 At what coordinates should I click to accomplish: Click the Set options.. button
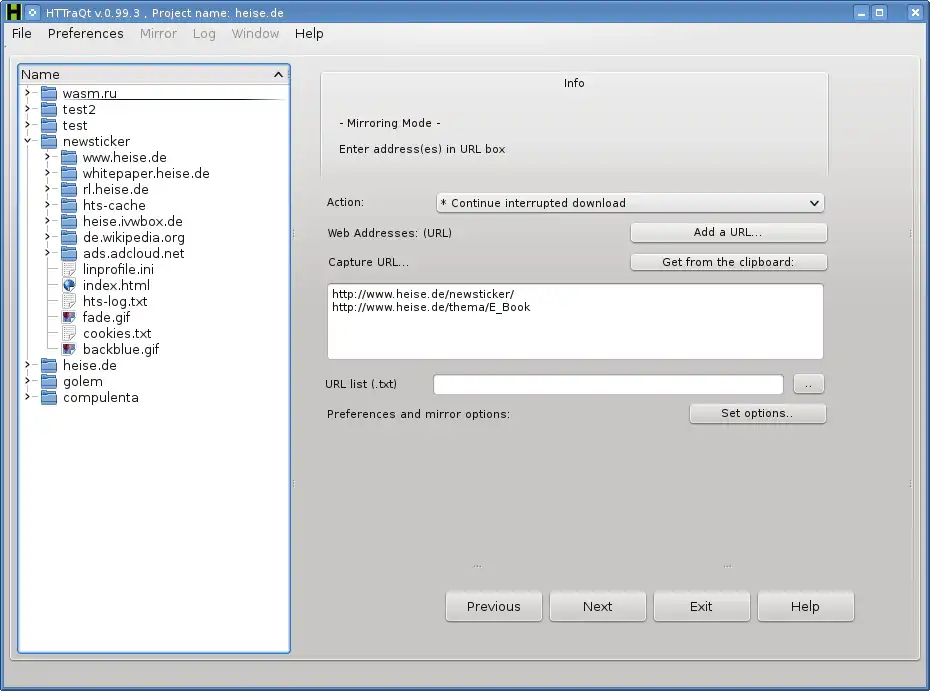(x=757, y=413)
